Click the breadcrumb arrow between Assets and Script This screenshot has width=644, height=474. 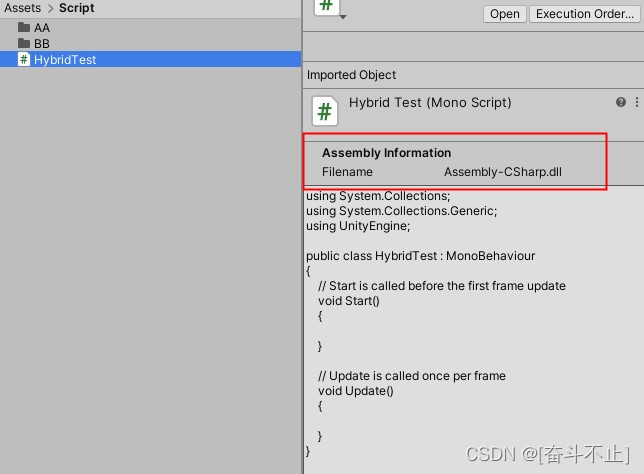coord(50,8)
